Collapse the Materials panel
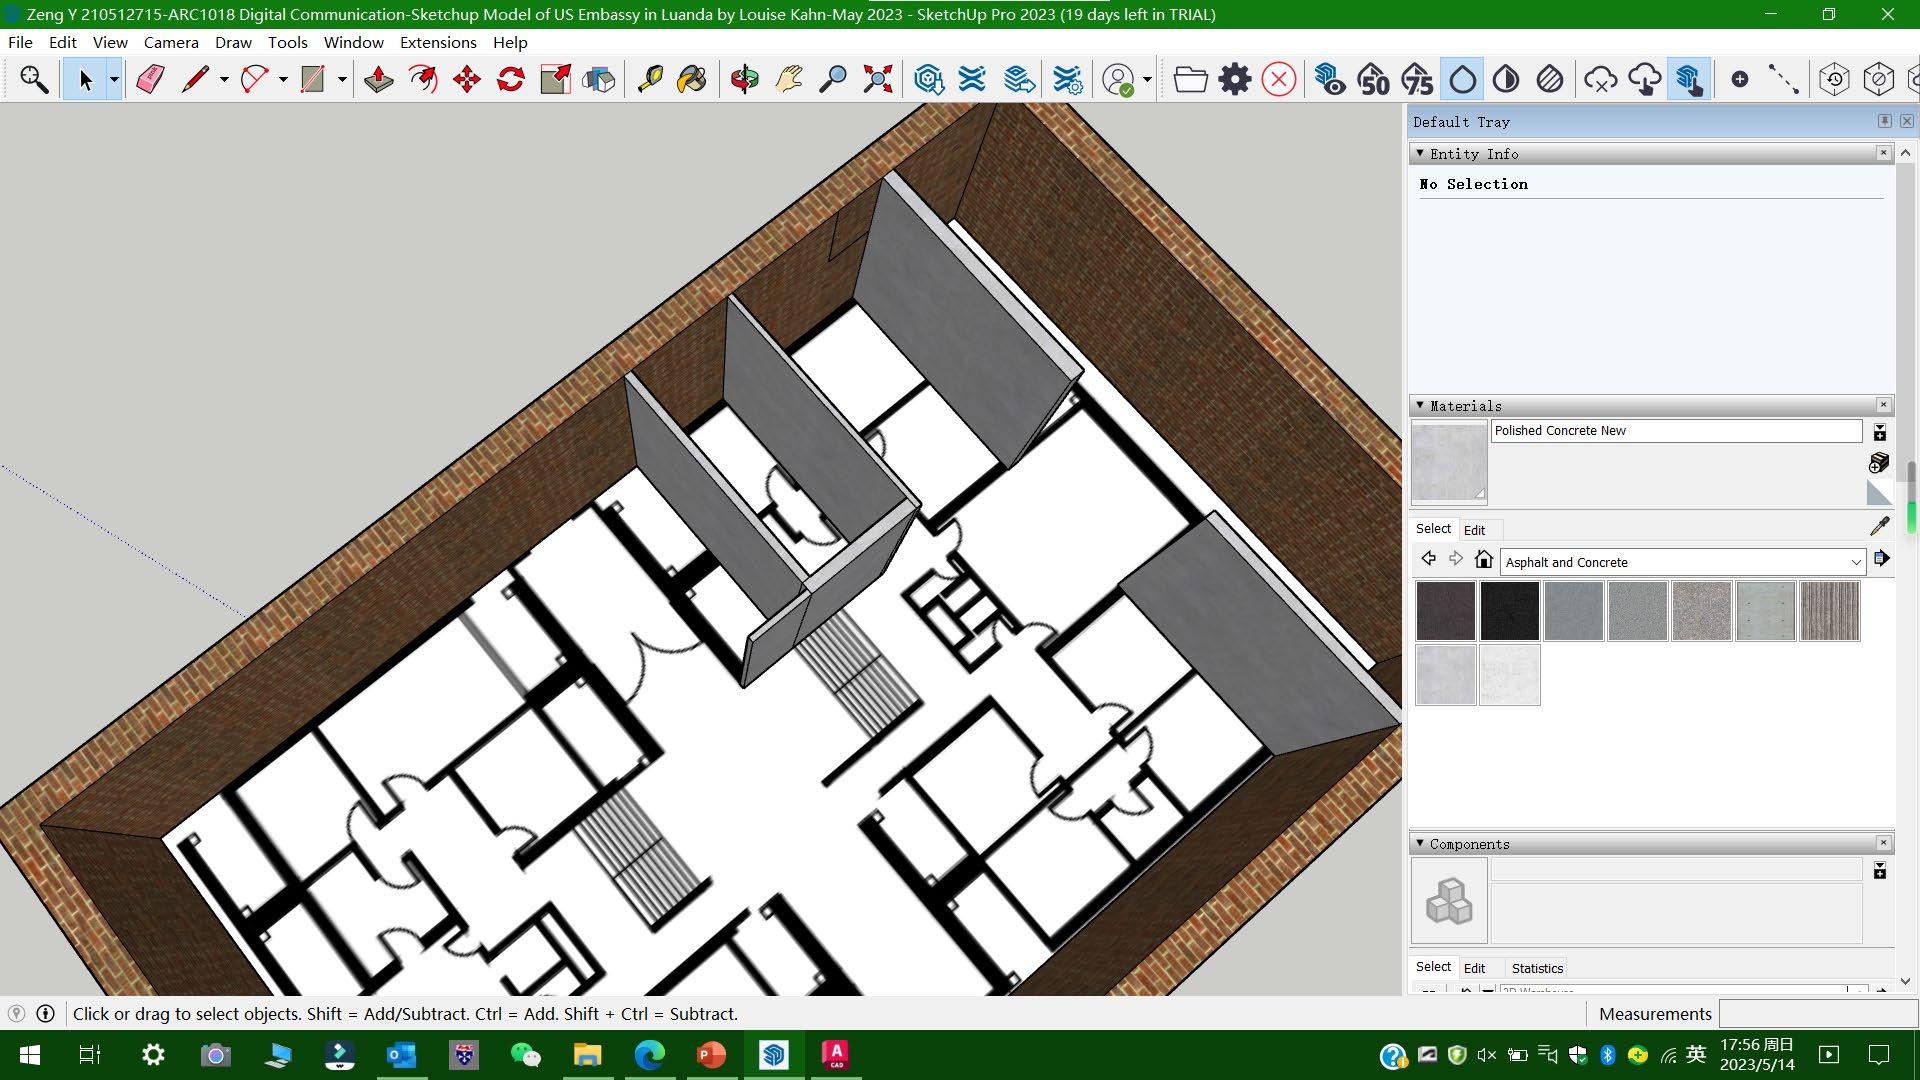The width and height of the screenshot is (1920, 1080). [1420, 405]
